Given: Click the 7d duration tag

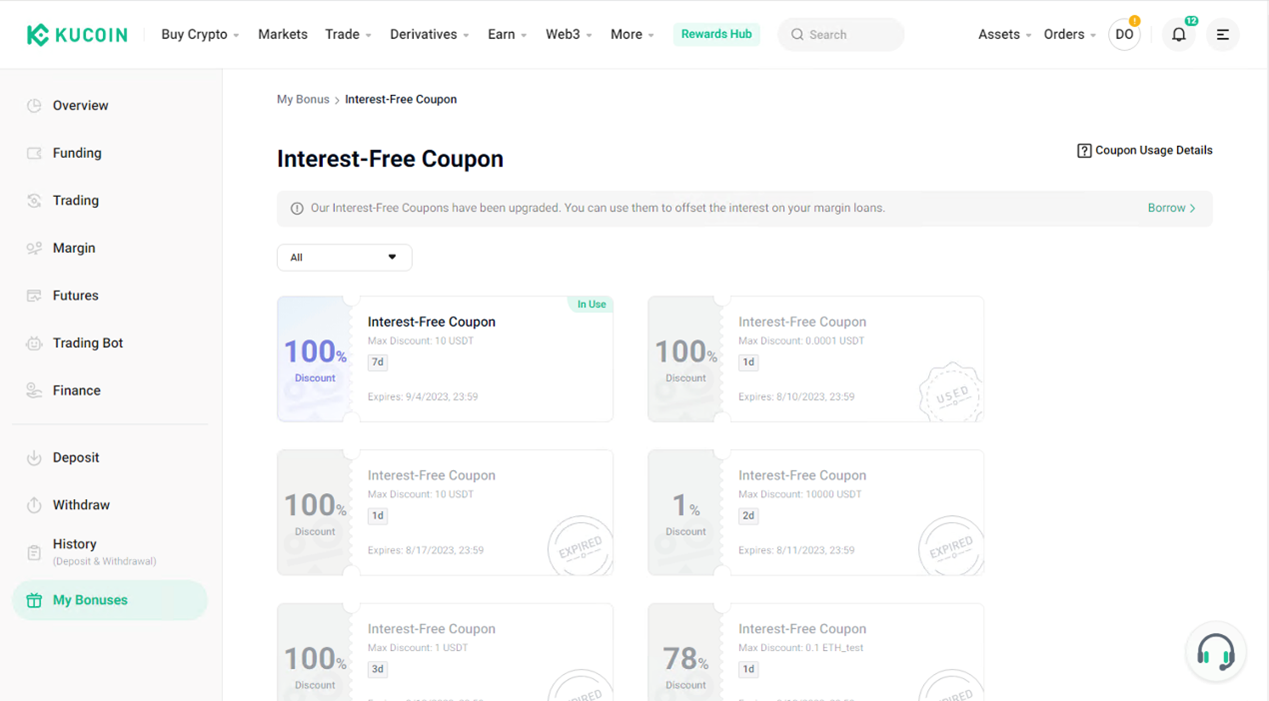Looking at the screenshot, I should (377, 362).
